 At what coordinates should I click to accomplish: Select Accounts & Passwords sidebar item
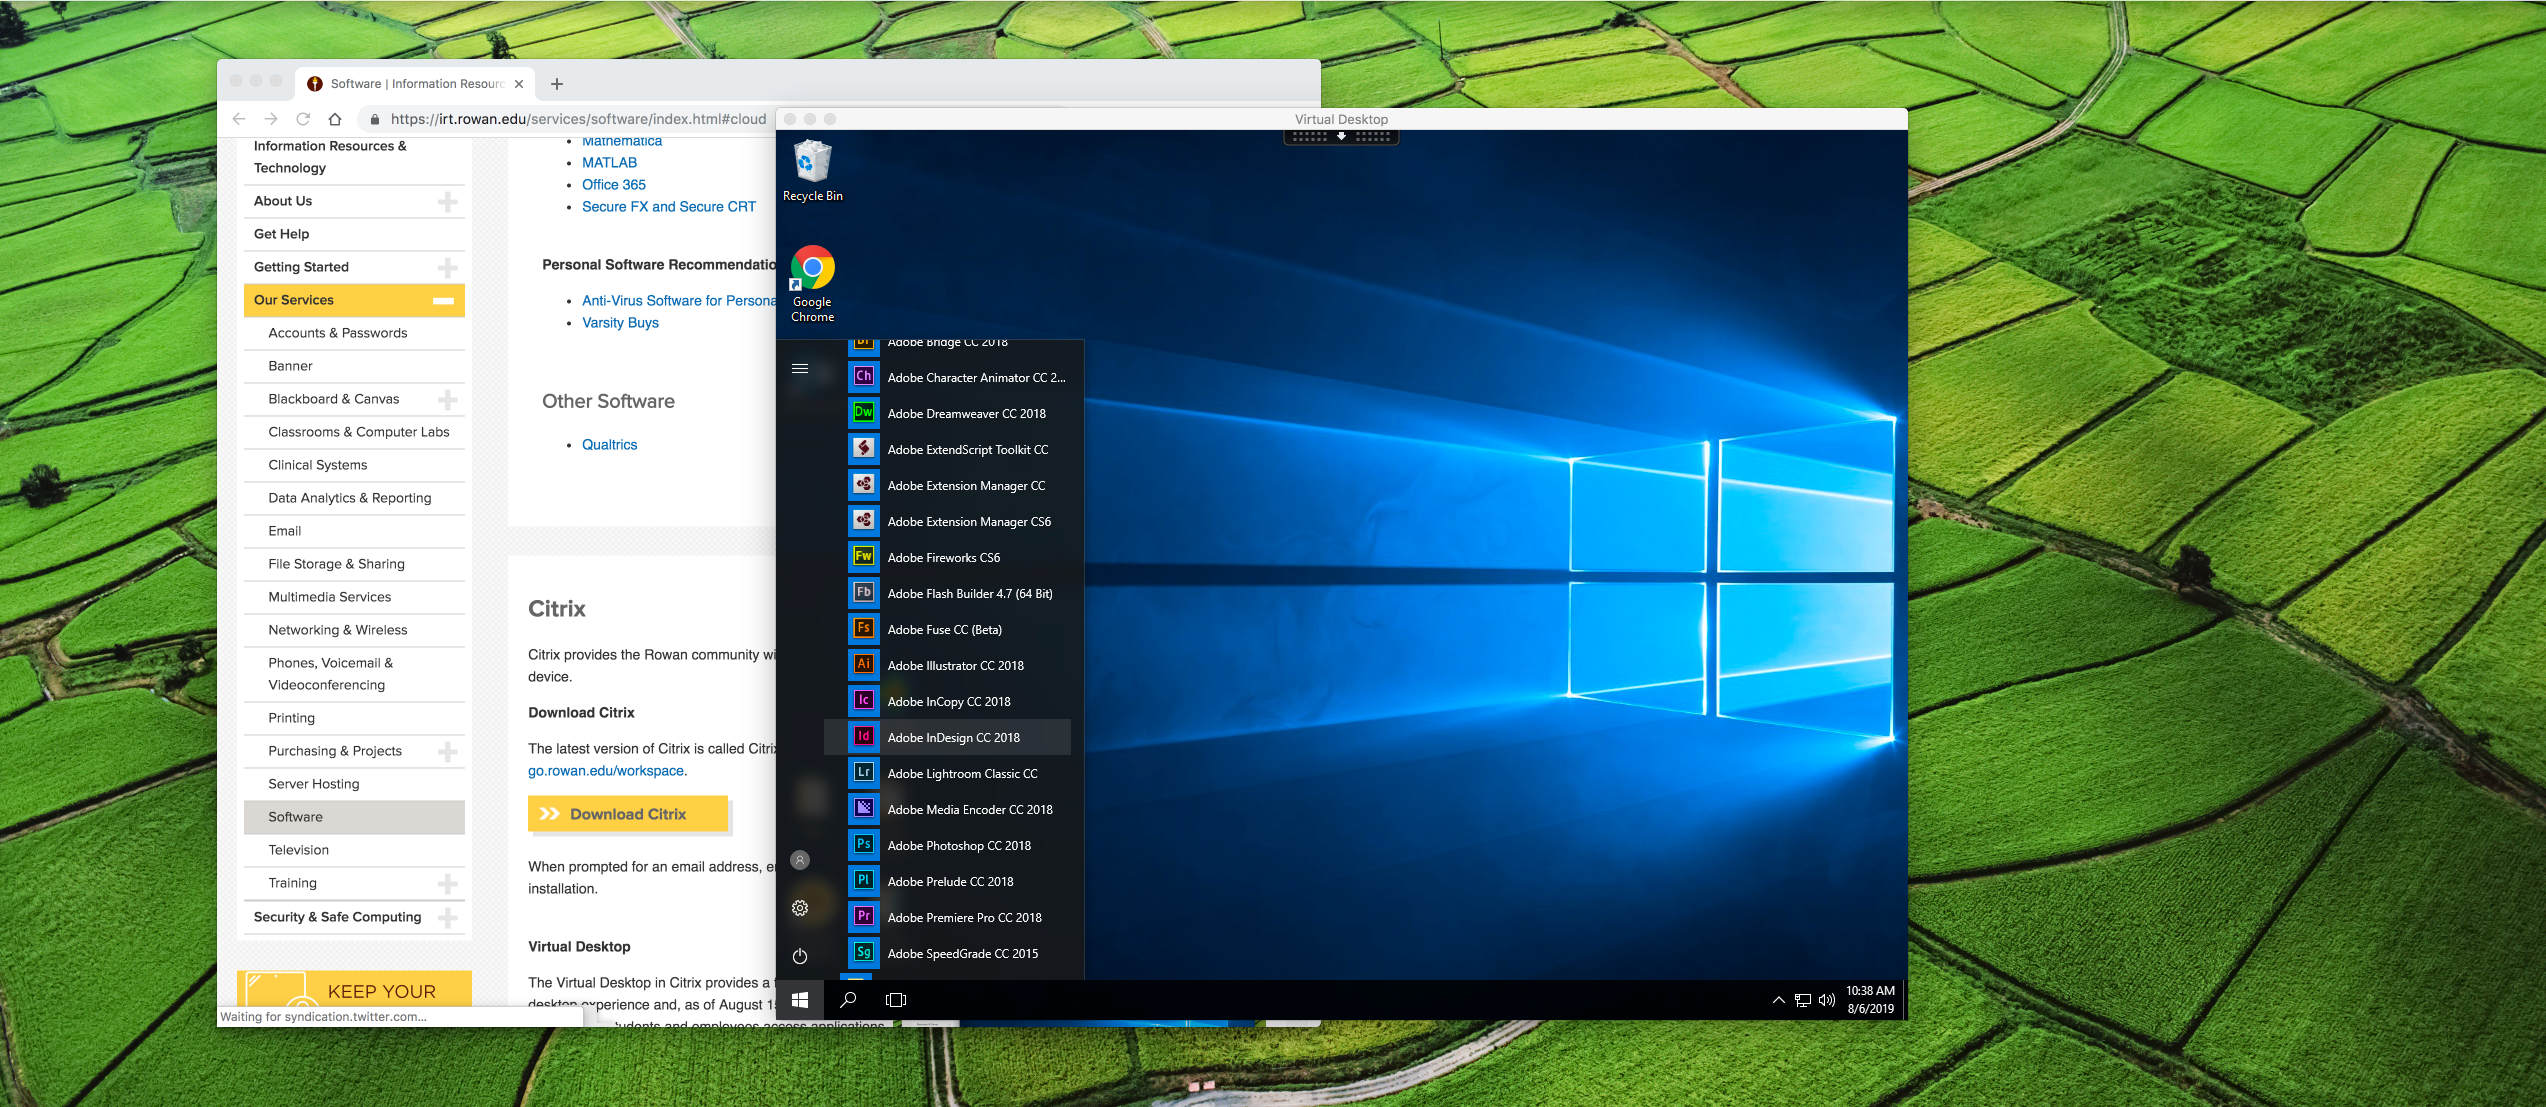click(x=354, y=333)
